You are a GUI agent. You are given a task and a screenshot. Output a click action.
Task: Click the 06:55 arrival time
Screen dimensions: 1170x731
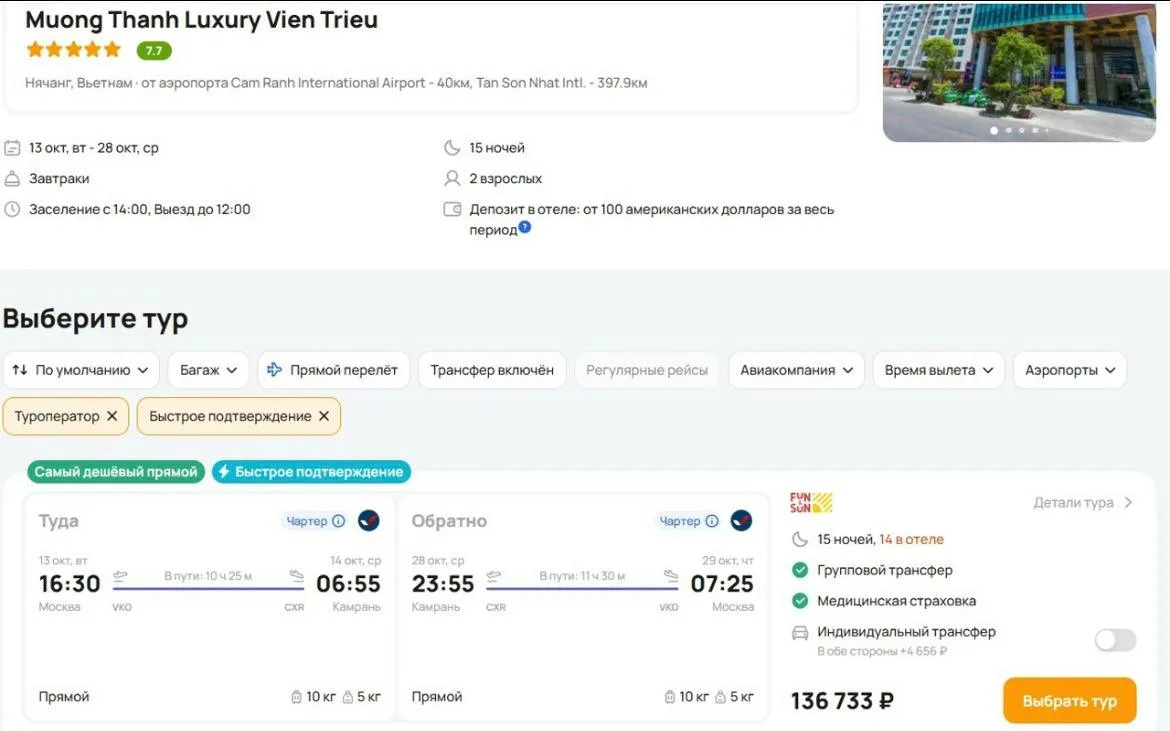(348, 584)
